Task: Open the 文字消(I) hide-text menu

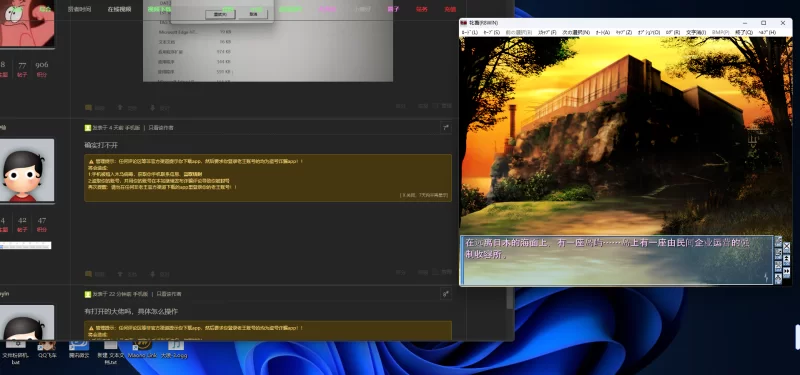Action: pos(696,32)
